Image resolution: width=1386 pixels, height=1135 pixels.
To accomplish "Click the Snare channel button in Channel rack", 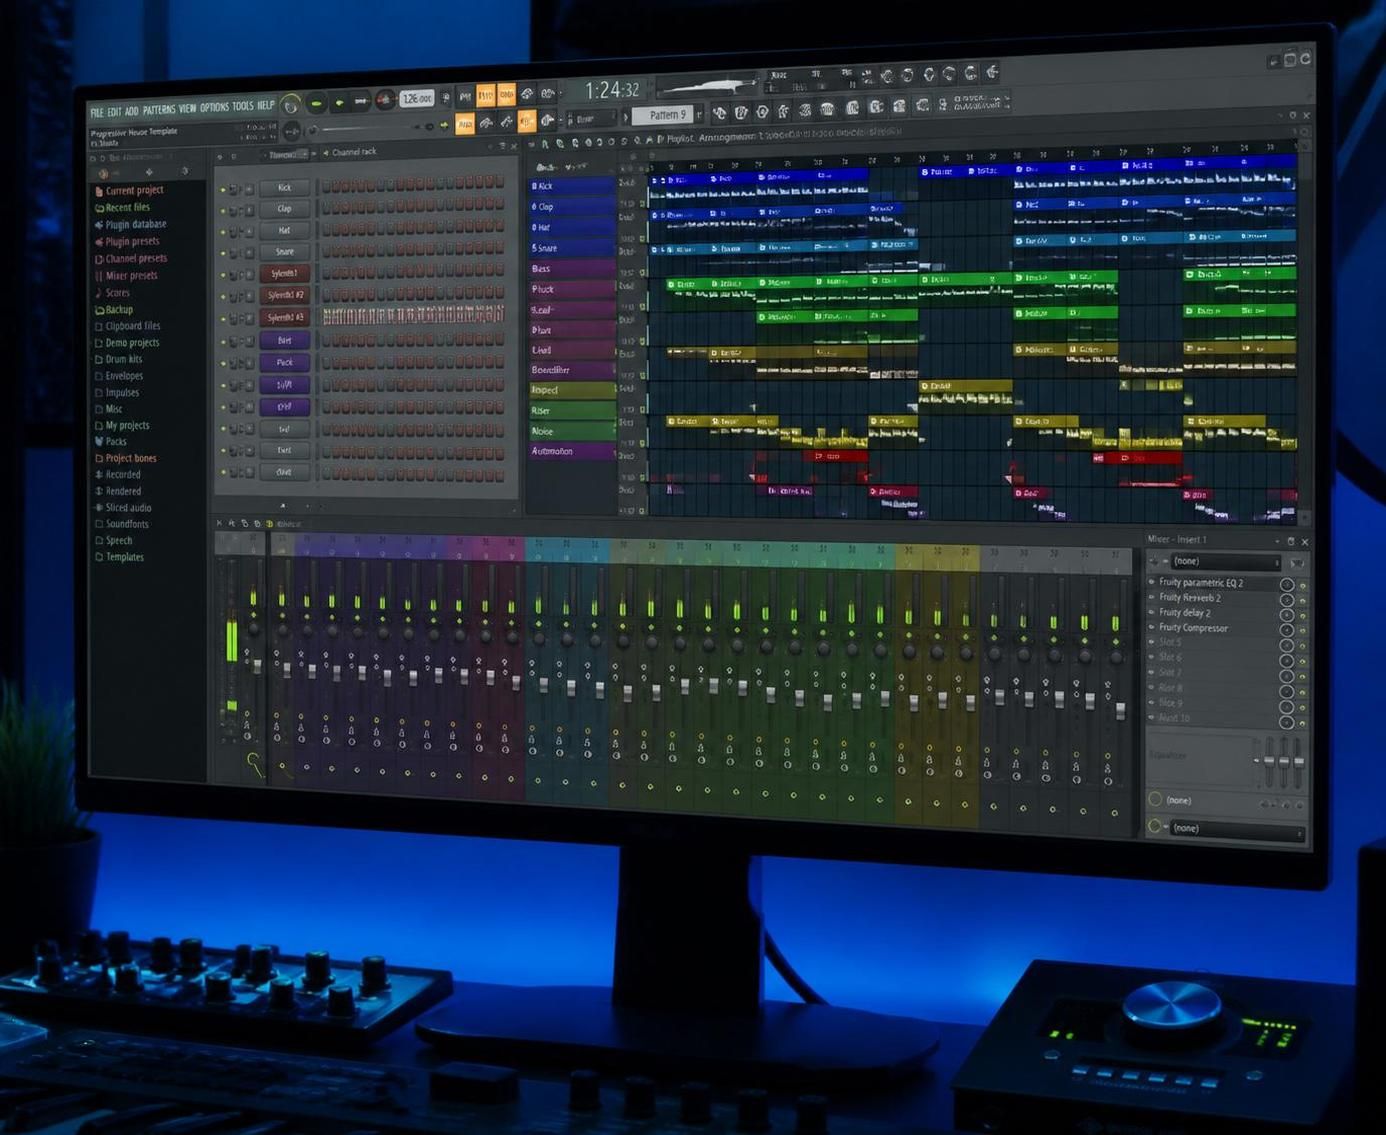I will (x=284, y=252).
